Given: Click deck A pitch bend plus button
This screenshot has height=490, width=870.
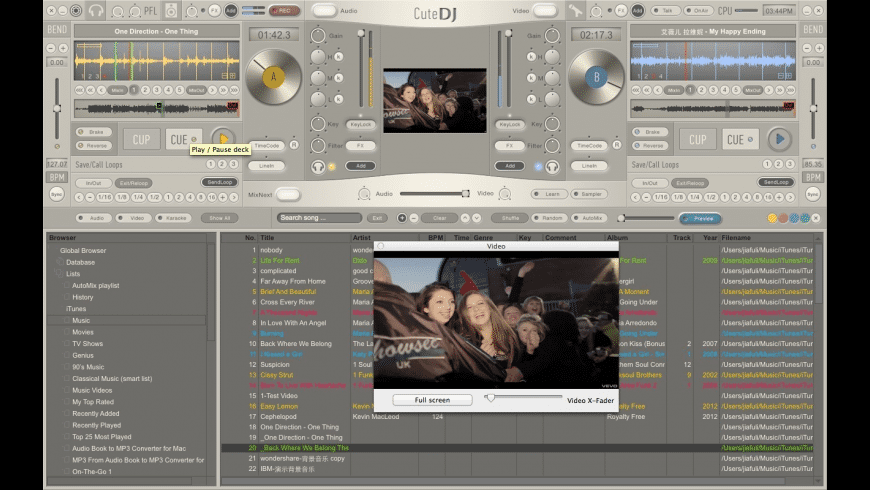Looking at the screenshot, I should (63, 48).
